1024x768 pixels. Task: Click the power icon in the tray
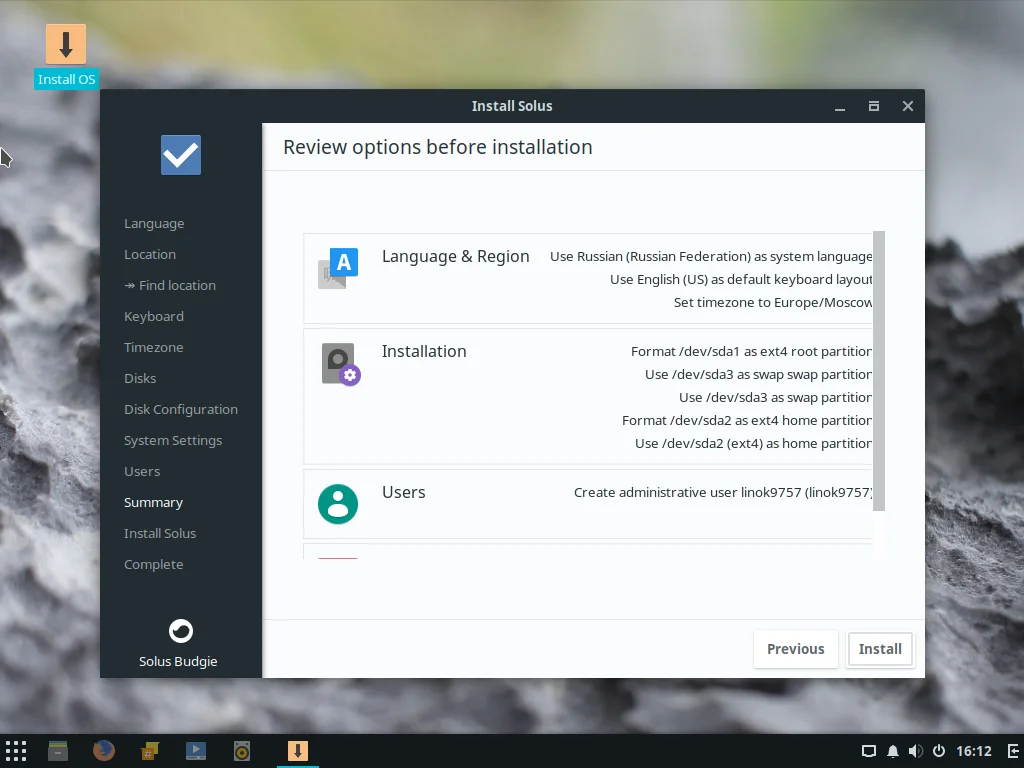pyautogui.click(x=939, y=751)
